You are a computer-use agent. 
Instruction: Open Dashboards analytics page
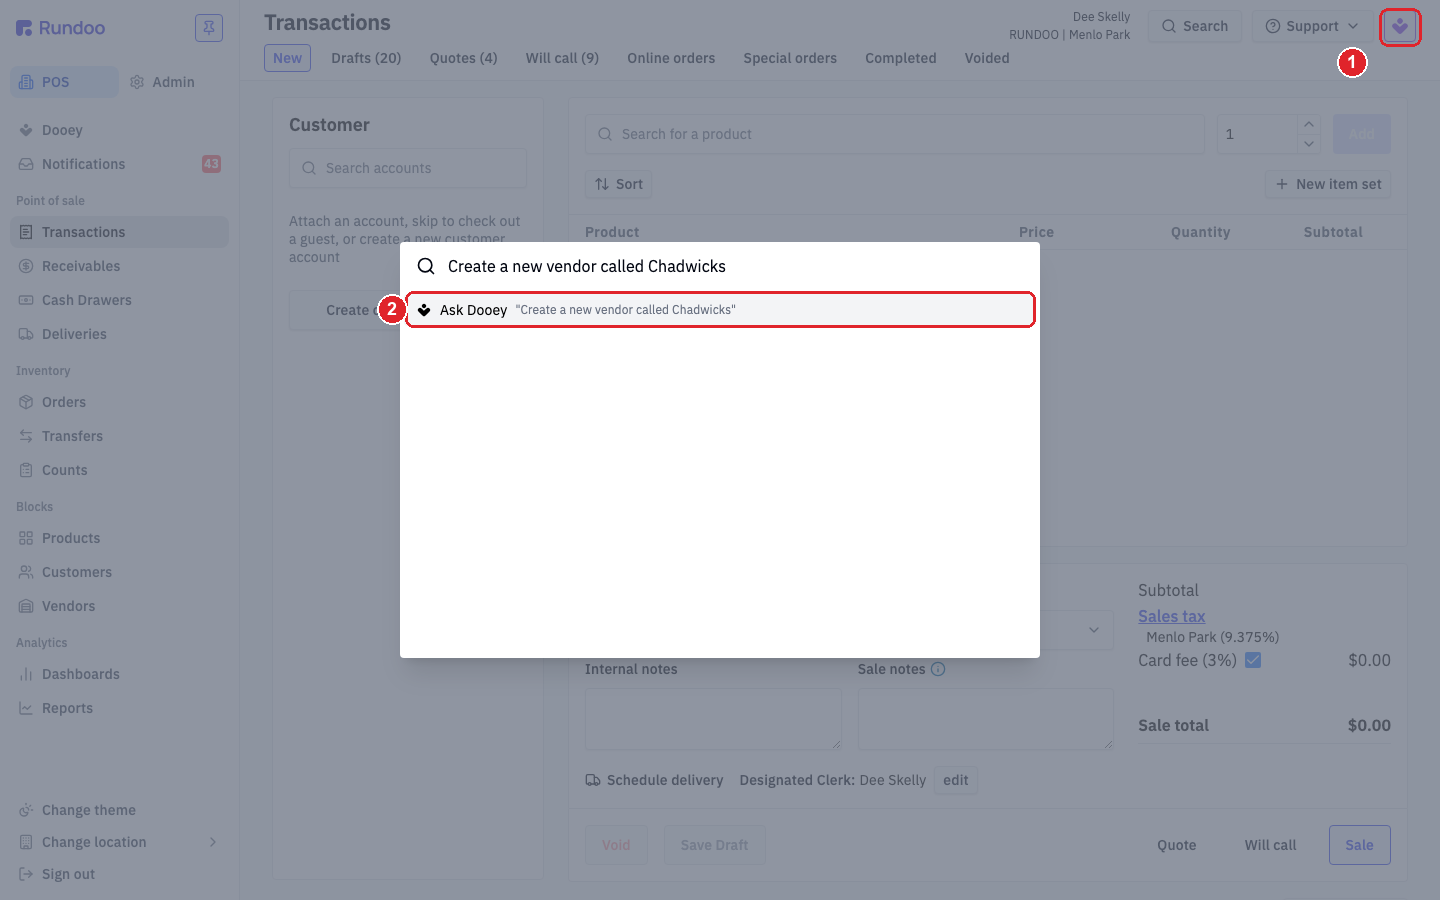[x=119, y=674]
